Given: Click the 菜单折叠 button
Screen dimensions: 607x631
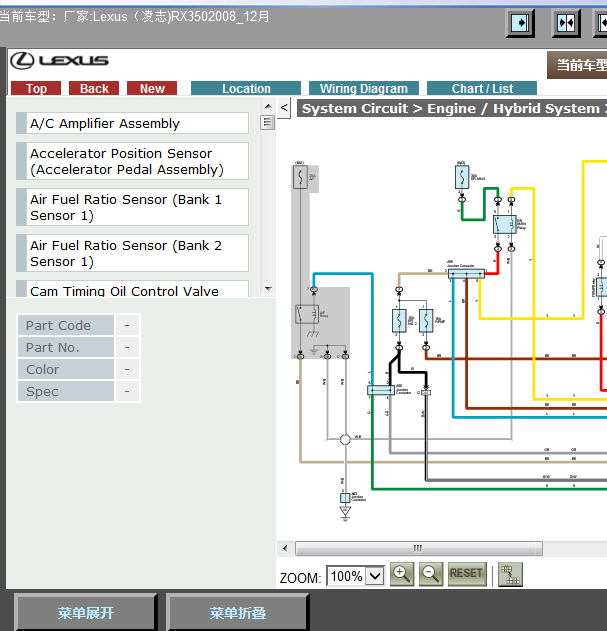Looking at the screenshot, I should 237,612.
